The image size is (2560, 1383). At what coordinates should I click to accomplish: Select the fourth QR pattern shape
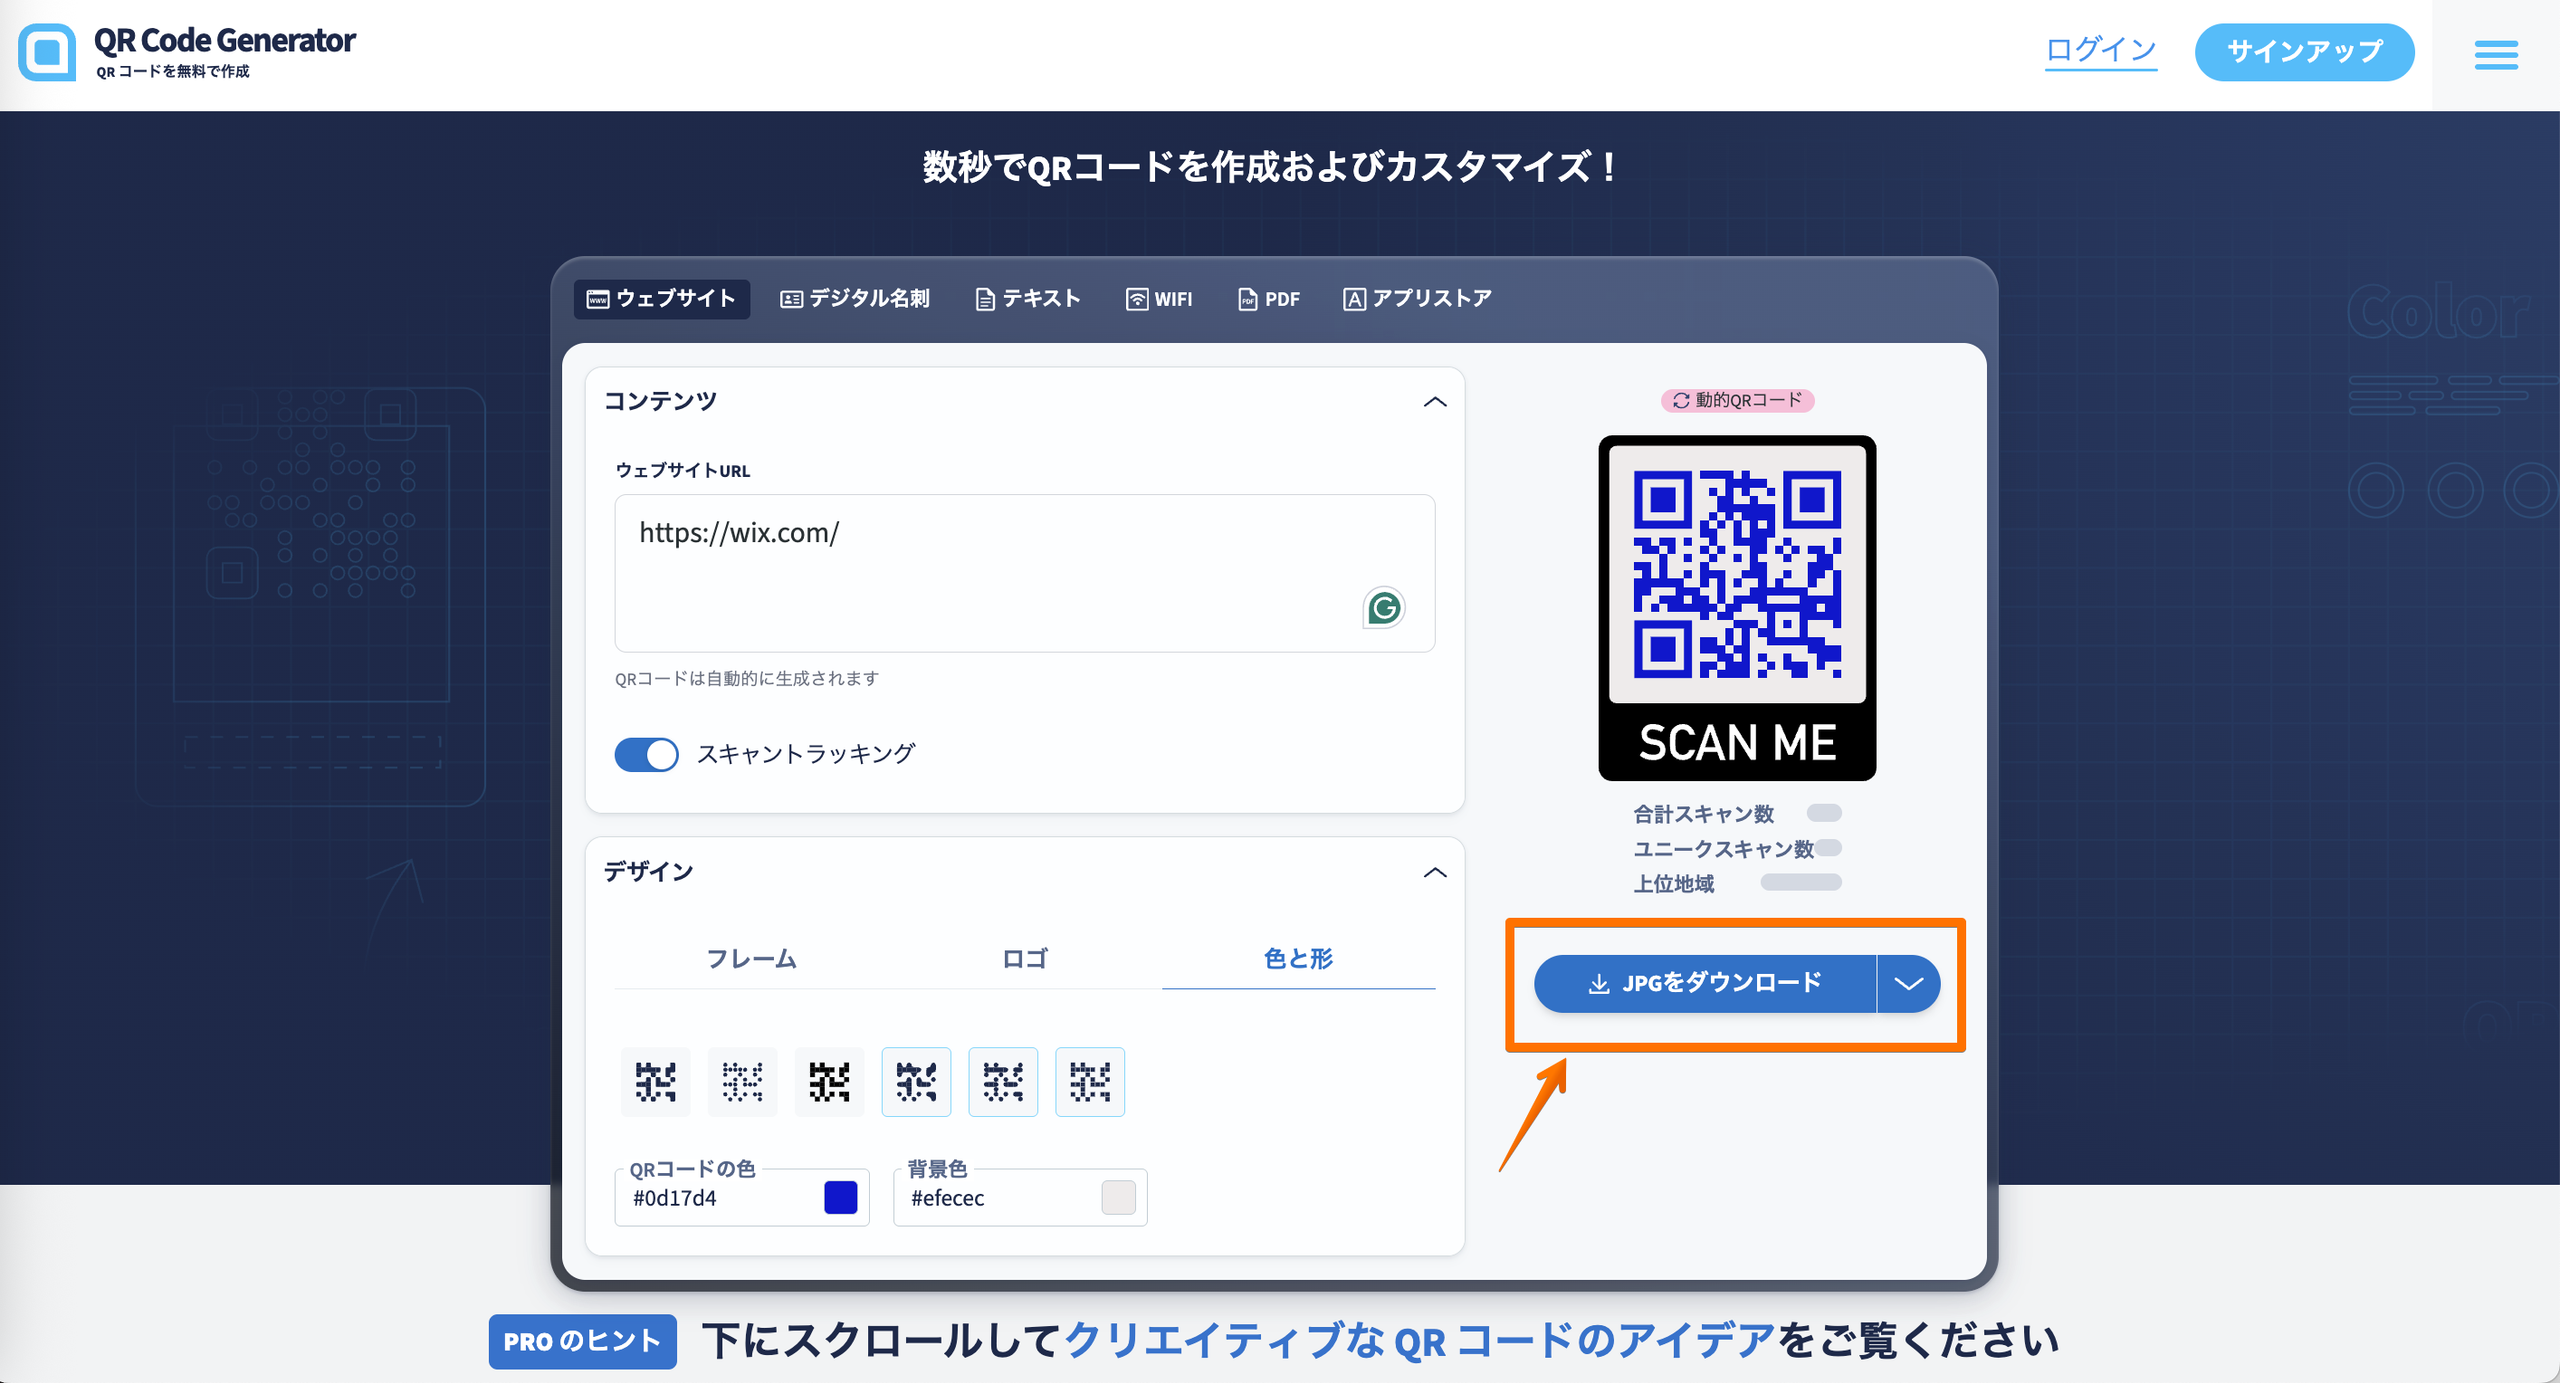click(x=917, y=1082)
